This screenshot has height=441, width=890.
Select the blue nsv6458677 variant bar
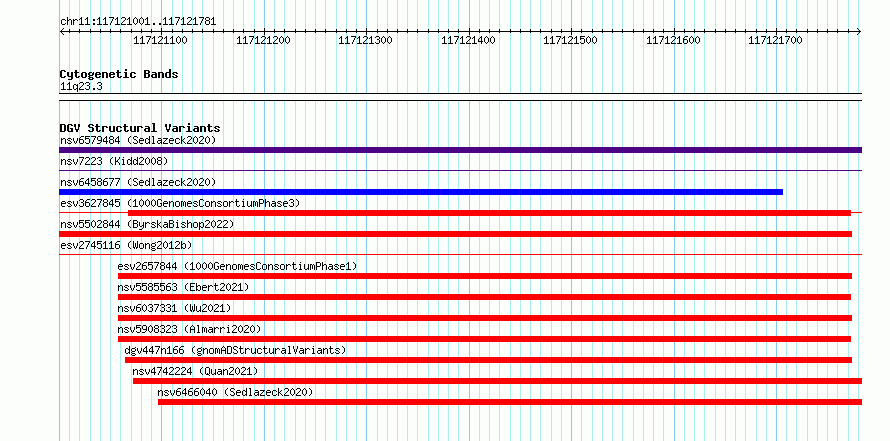point(421,192)
